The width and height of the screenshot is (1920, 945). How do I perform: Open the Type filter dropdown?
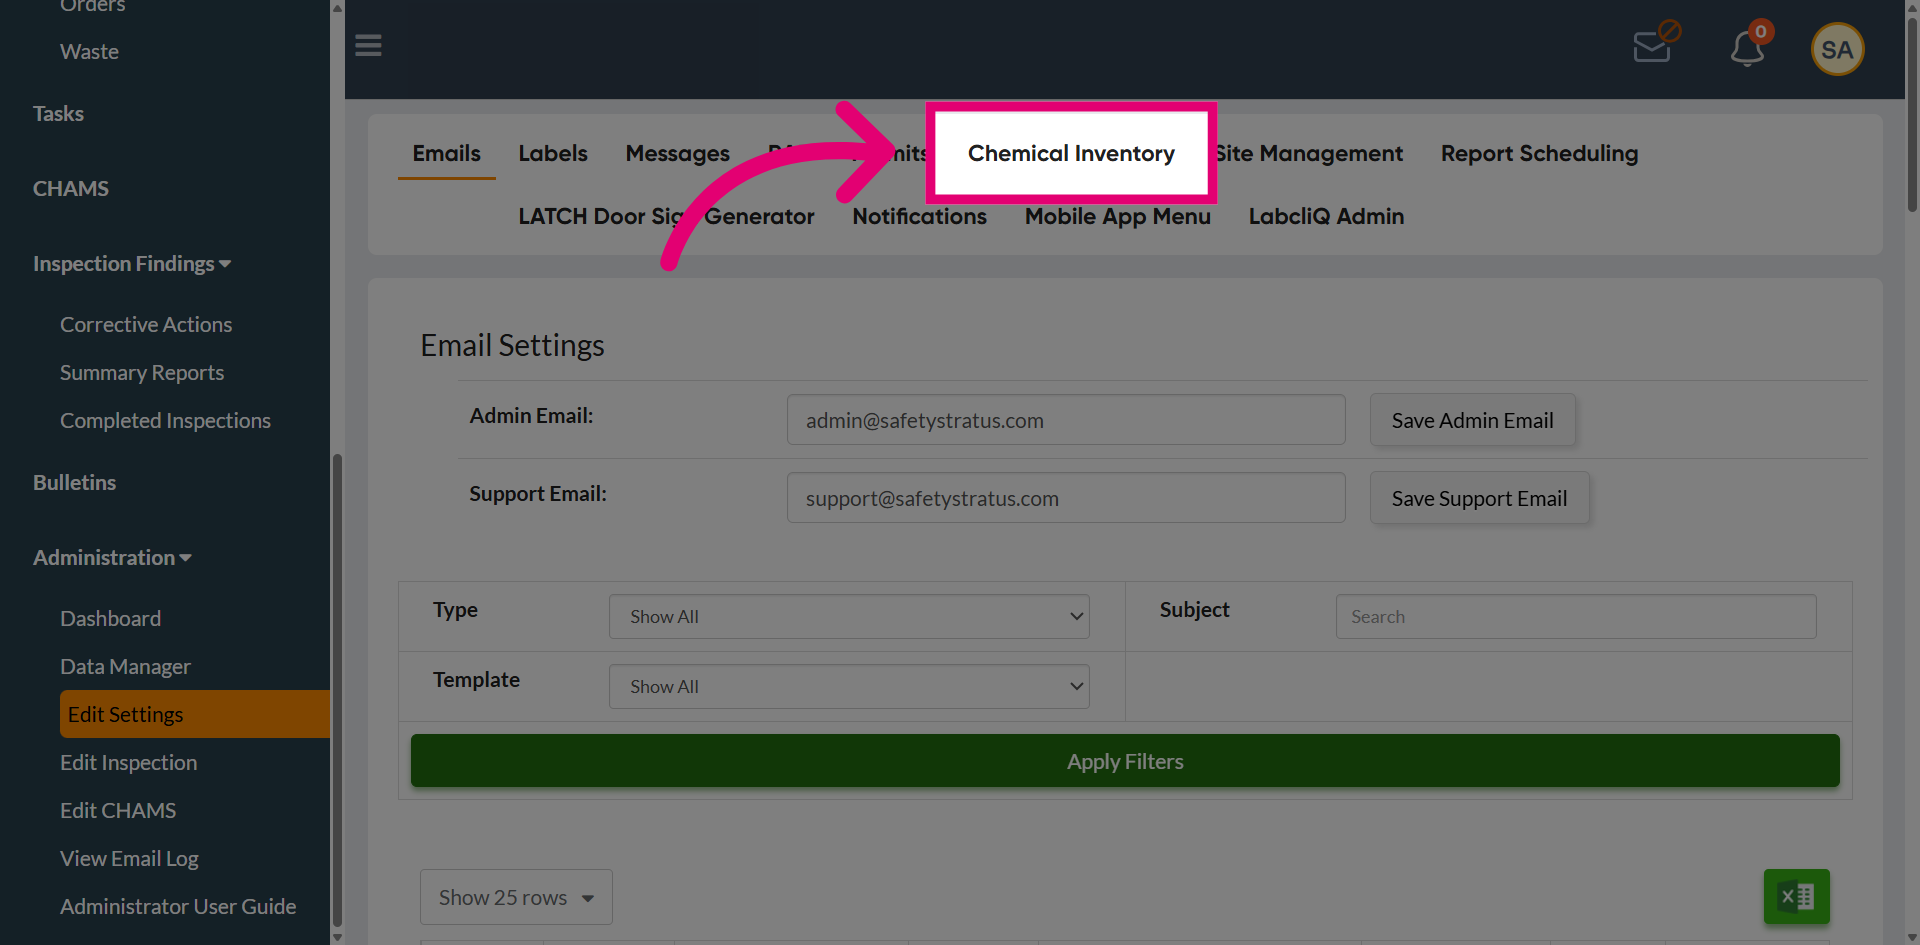849,616
